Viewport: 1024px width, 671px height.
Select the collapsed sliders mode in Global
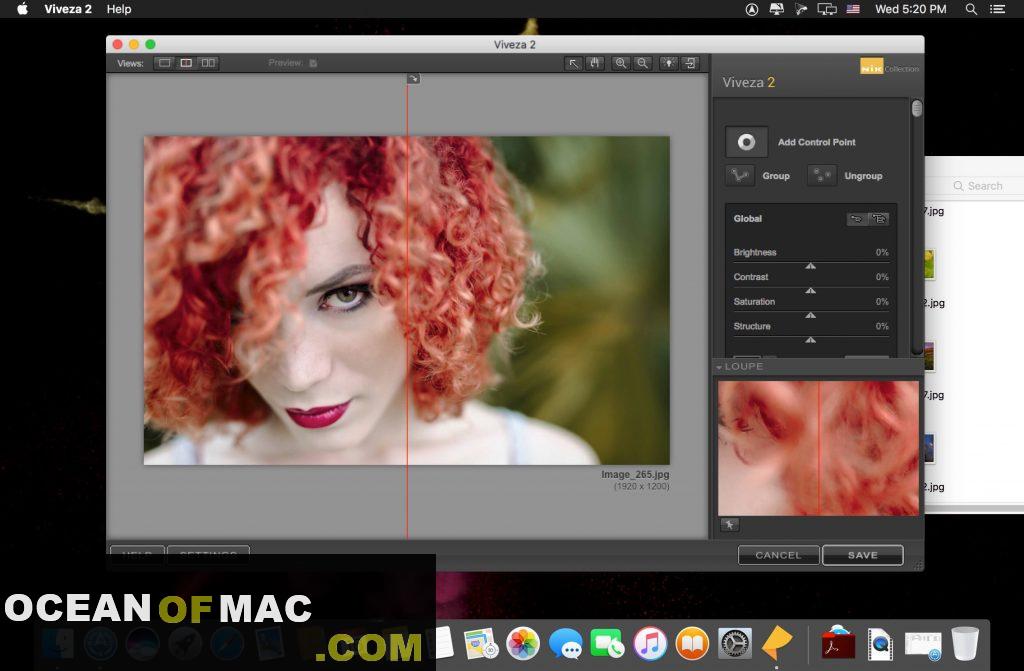tap(856, 219)
